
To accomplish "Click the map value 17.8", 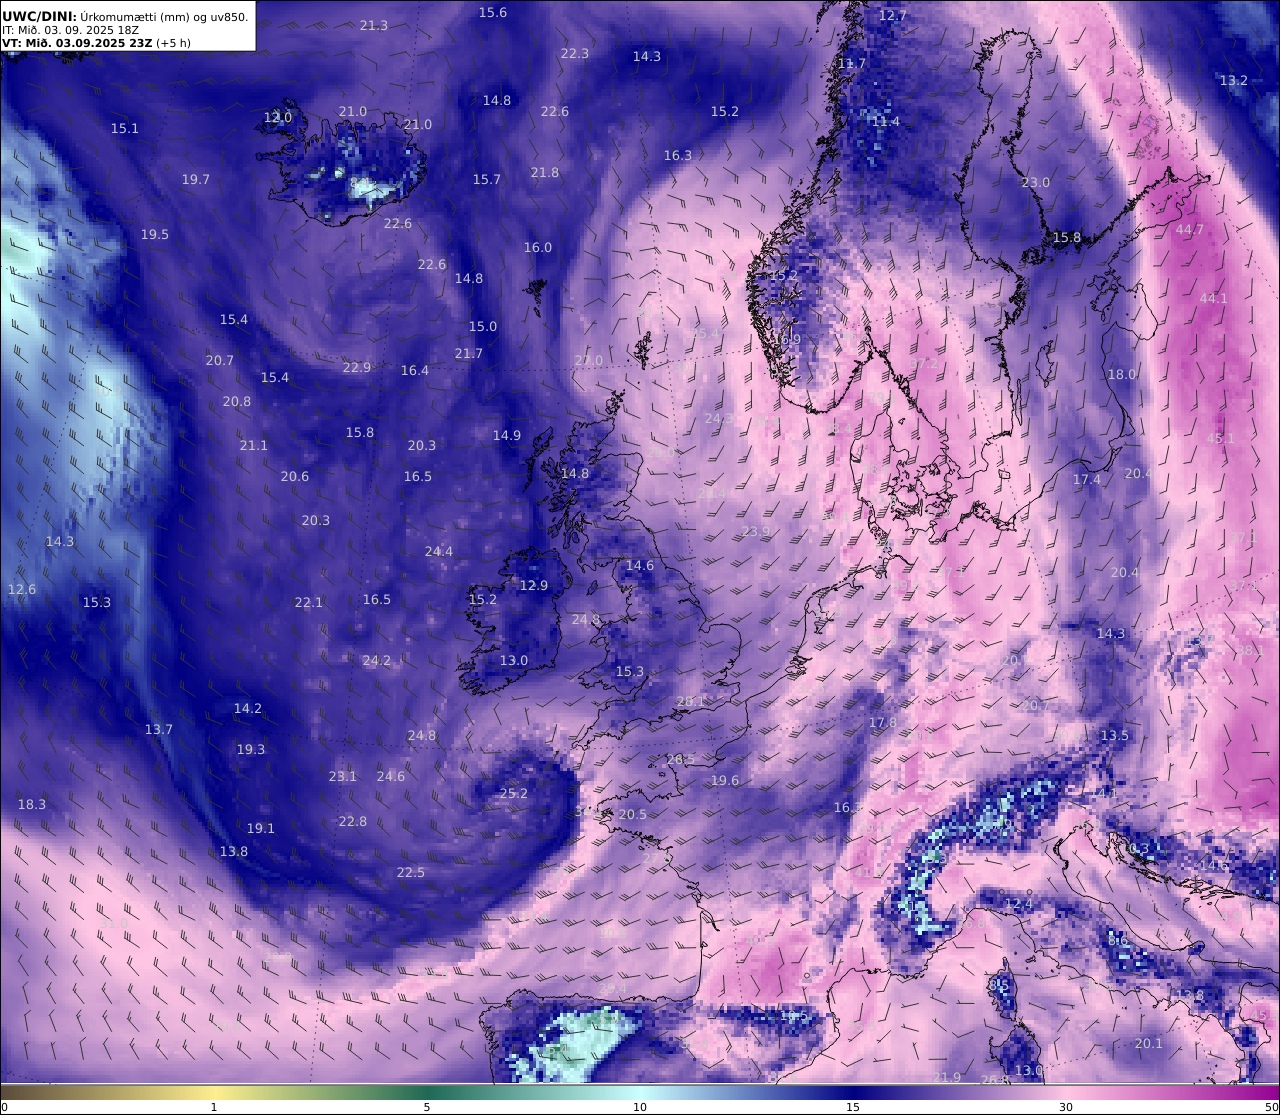I will click(883, 722).
